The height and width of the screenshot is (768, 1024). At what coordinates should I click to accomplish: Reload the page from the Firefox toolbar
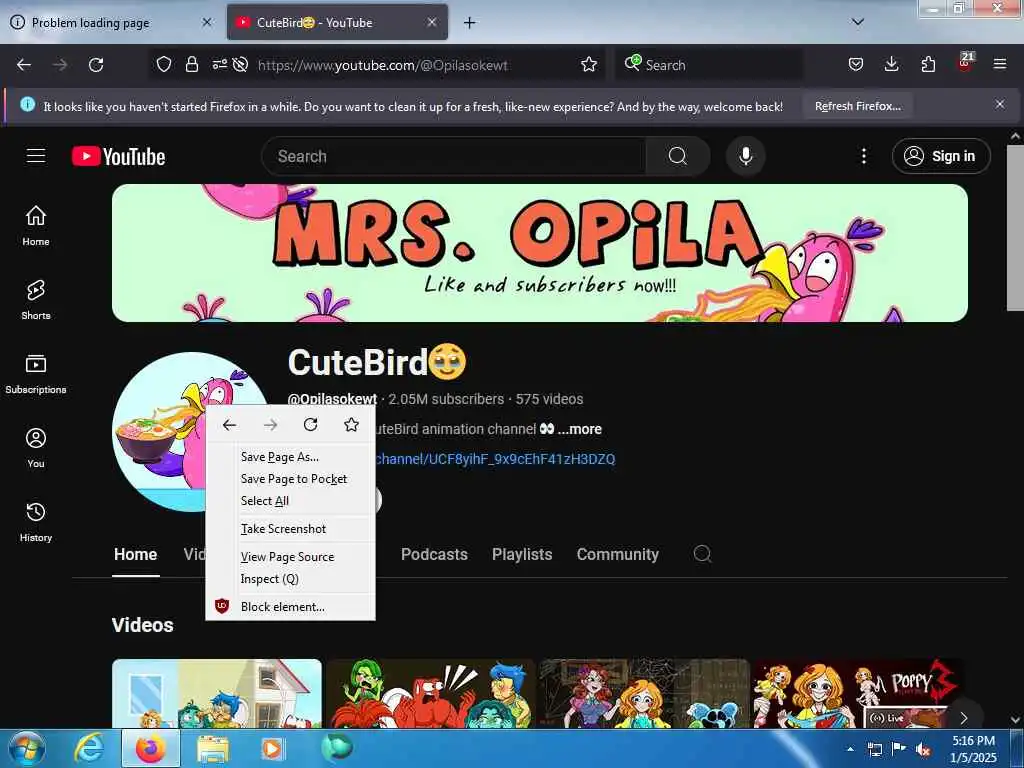tap(96, 65)
